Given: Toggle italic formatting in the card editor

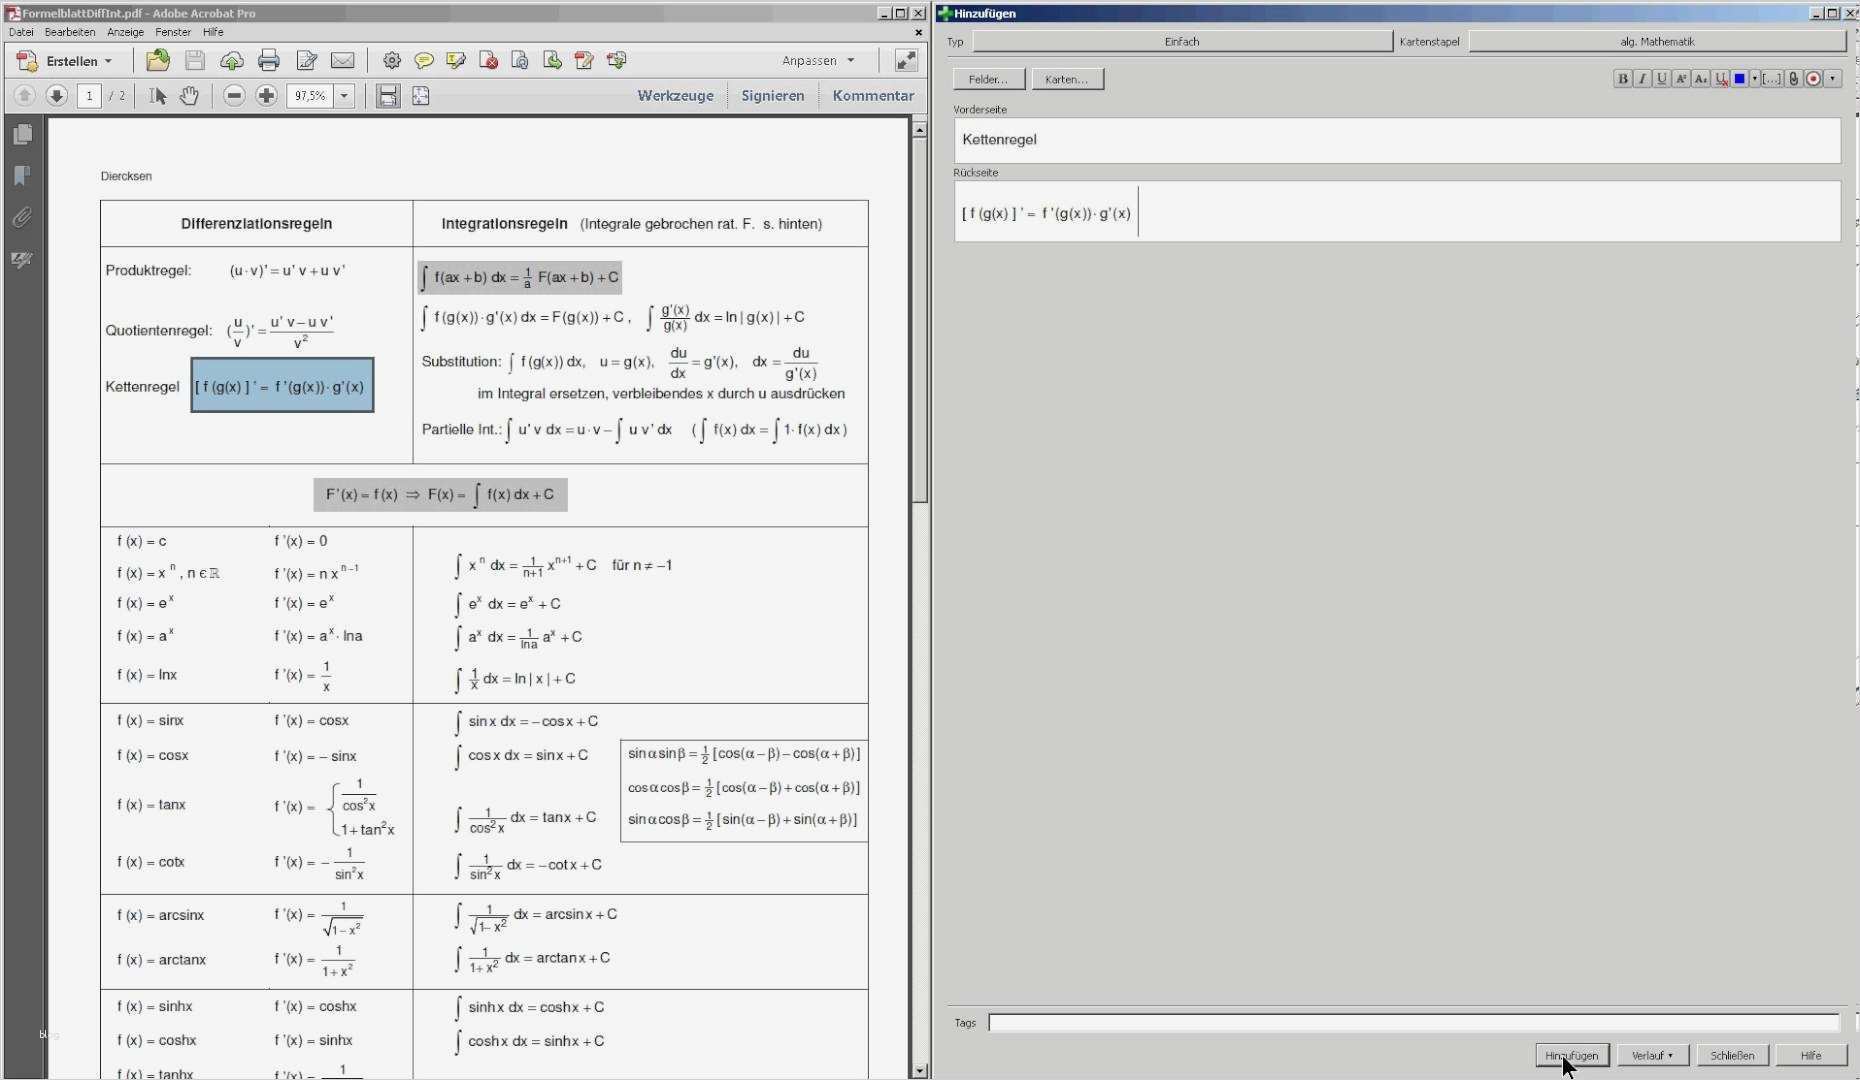Looking at the screenshot, I should click(x=1642, y=79).
